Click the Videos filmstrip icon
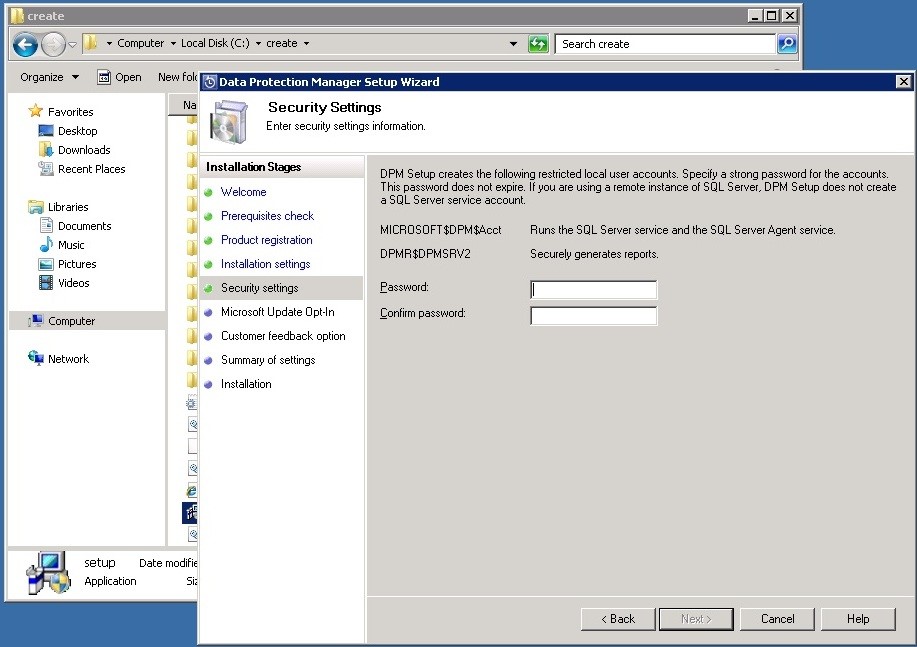The height and width of the screenshot is (647, 917). coord(46,283)
